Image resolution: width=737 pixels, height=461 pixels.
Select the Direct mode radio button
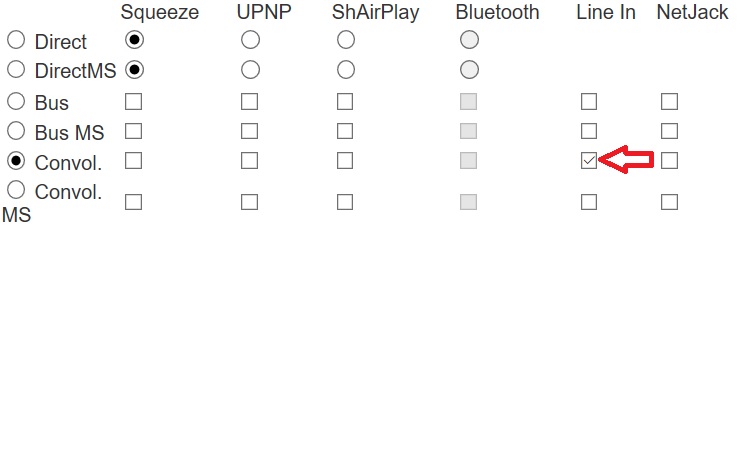tap(16, 41)
